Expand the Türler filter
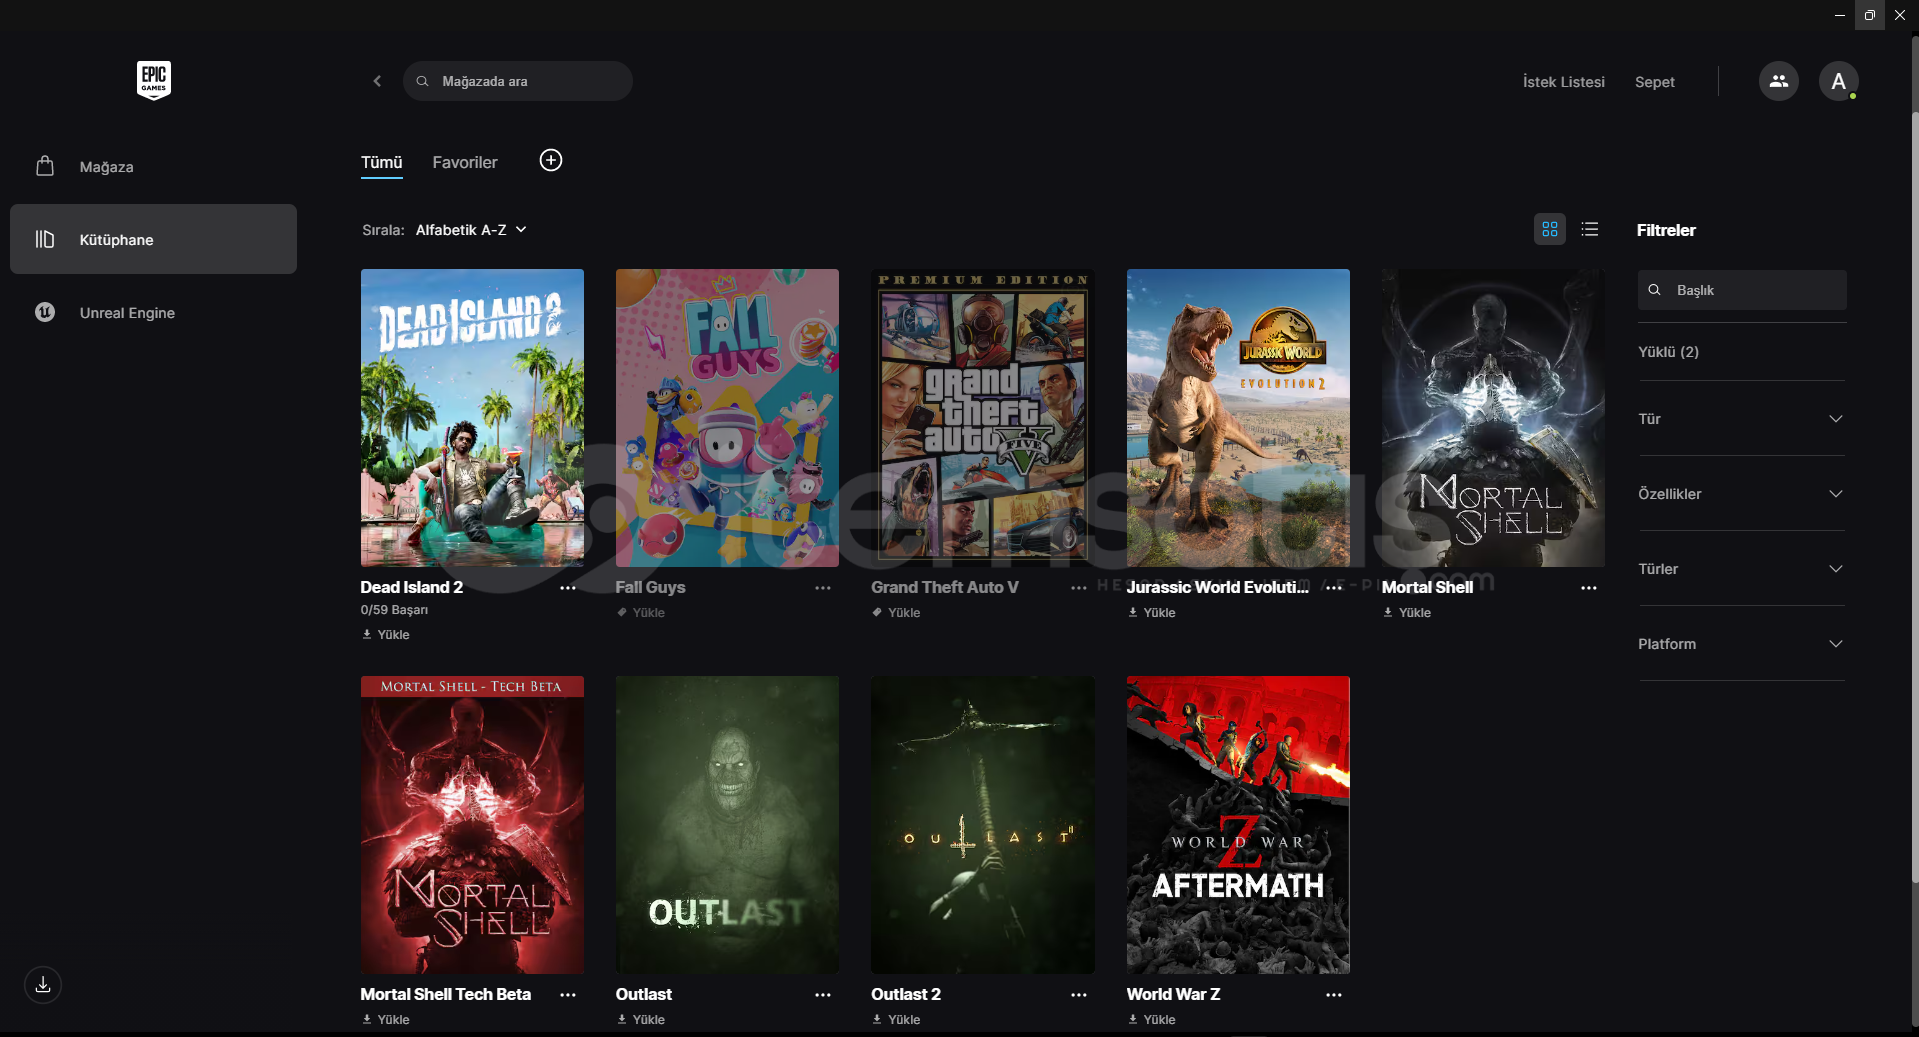 point(1741,569)
